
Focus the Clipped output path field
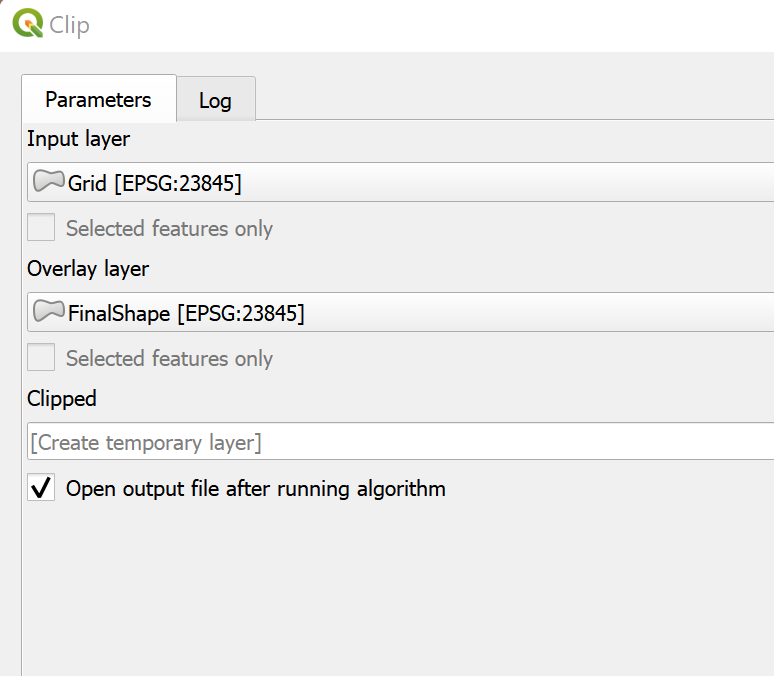pyautogui.click(x=400, y=442)
